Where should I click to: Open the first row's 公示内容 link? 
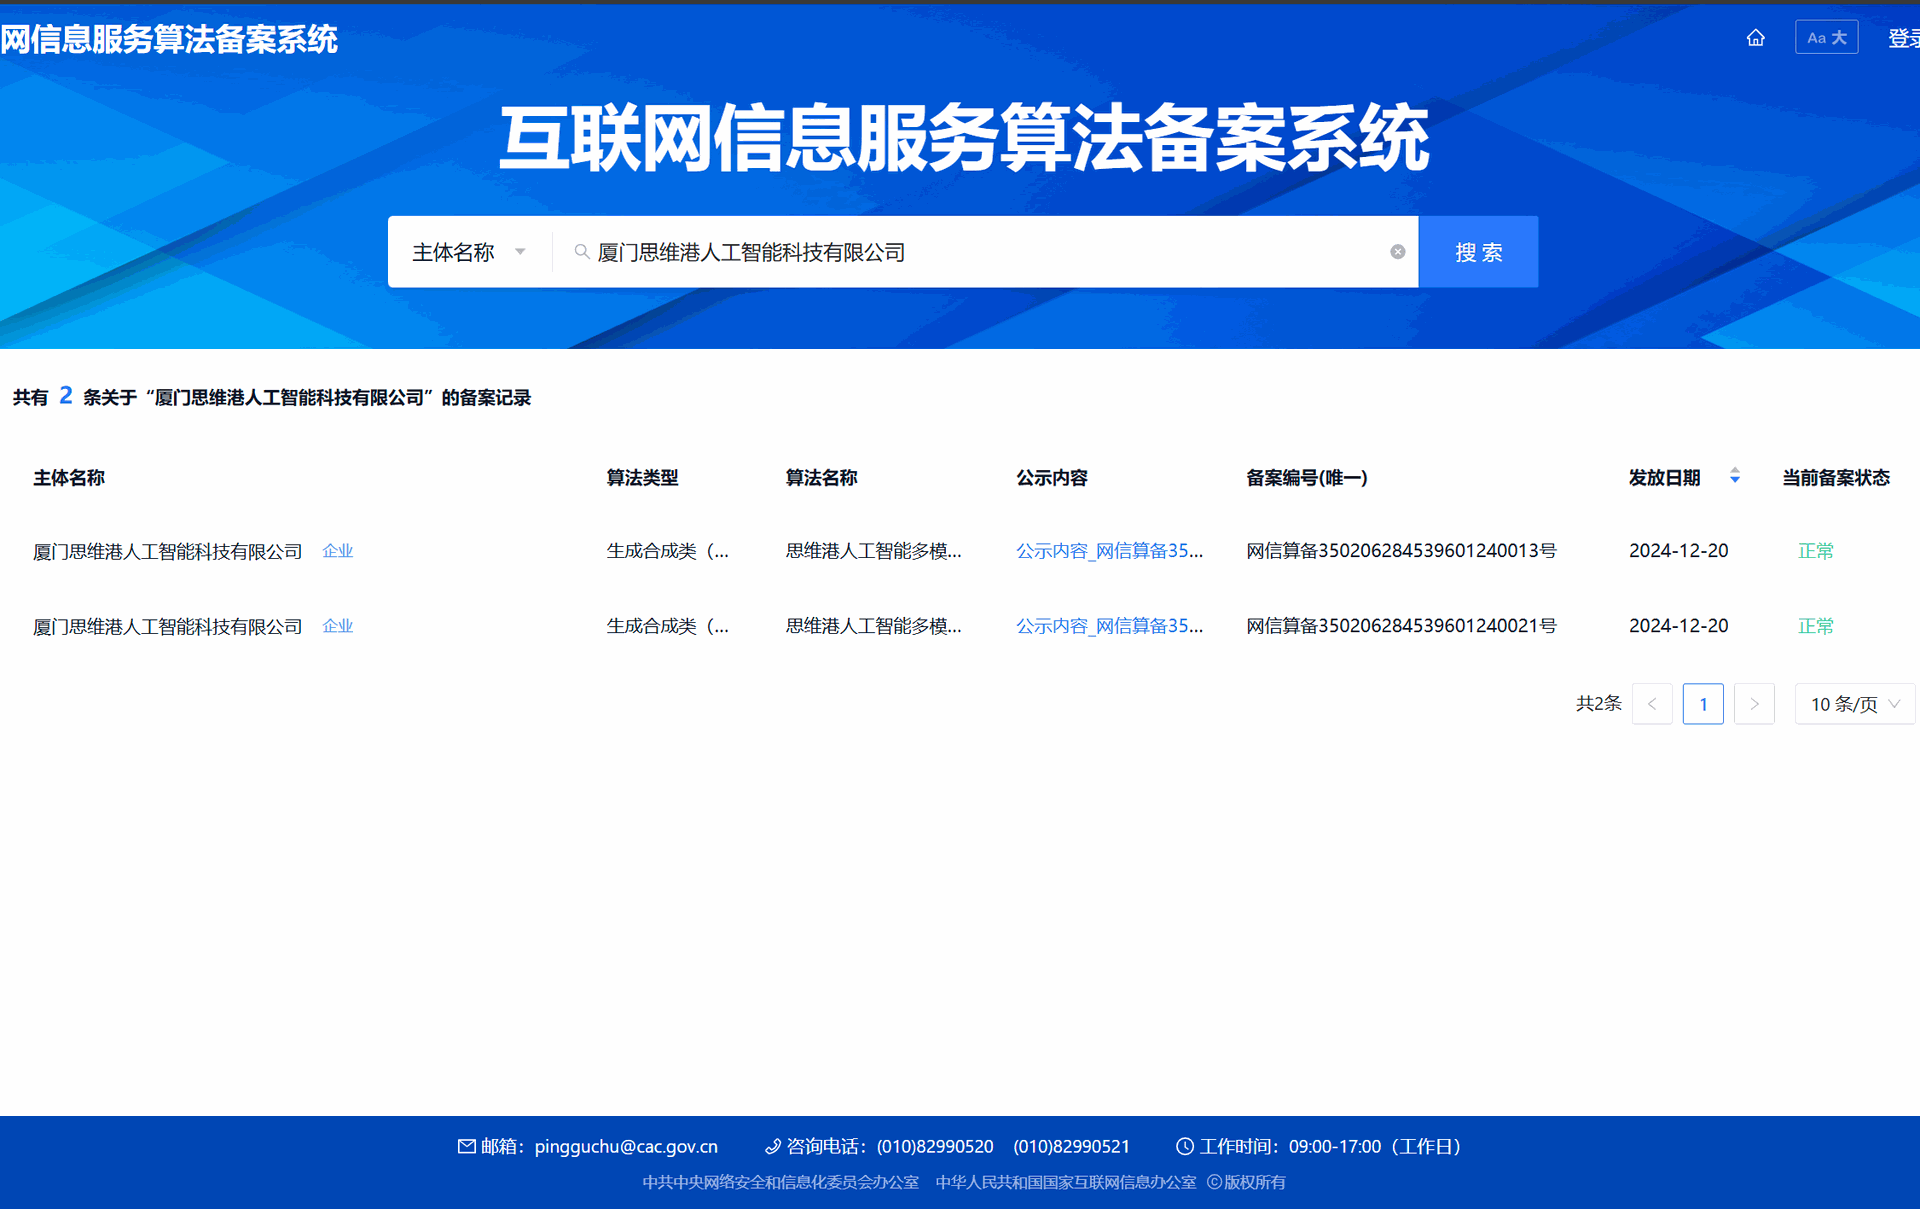point(1109,551)
